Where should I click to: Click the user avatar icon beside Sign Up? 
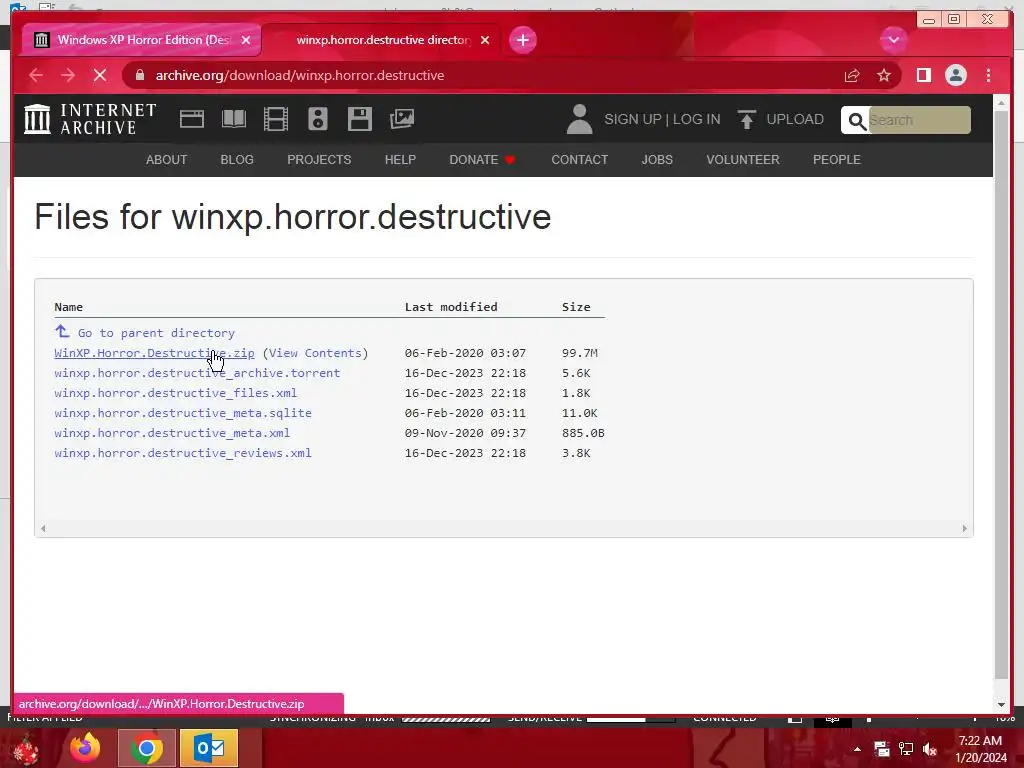point(579,119)
